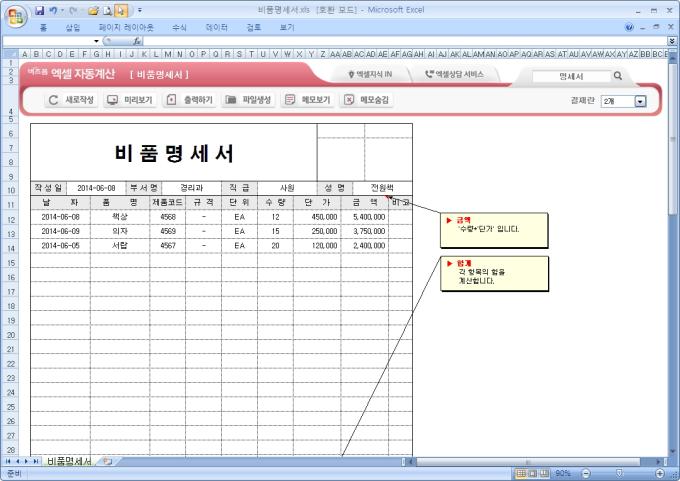Select the 서랍 item cell
The image size is (680, 481).
tap(120, 245)
